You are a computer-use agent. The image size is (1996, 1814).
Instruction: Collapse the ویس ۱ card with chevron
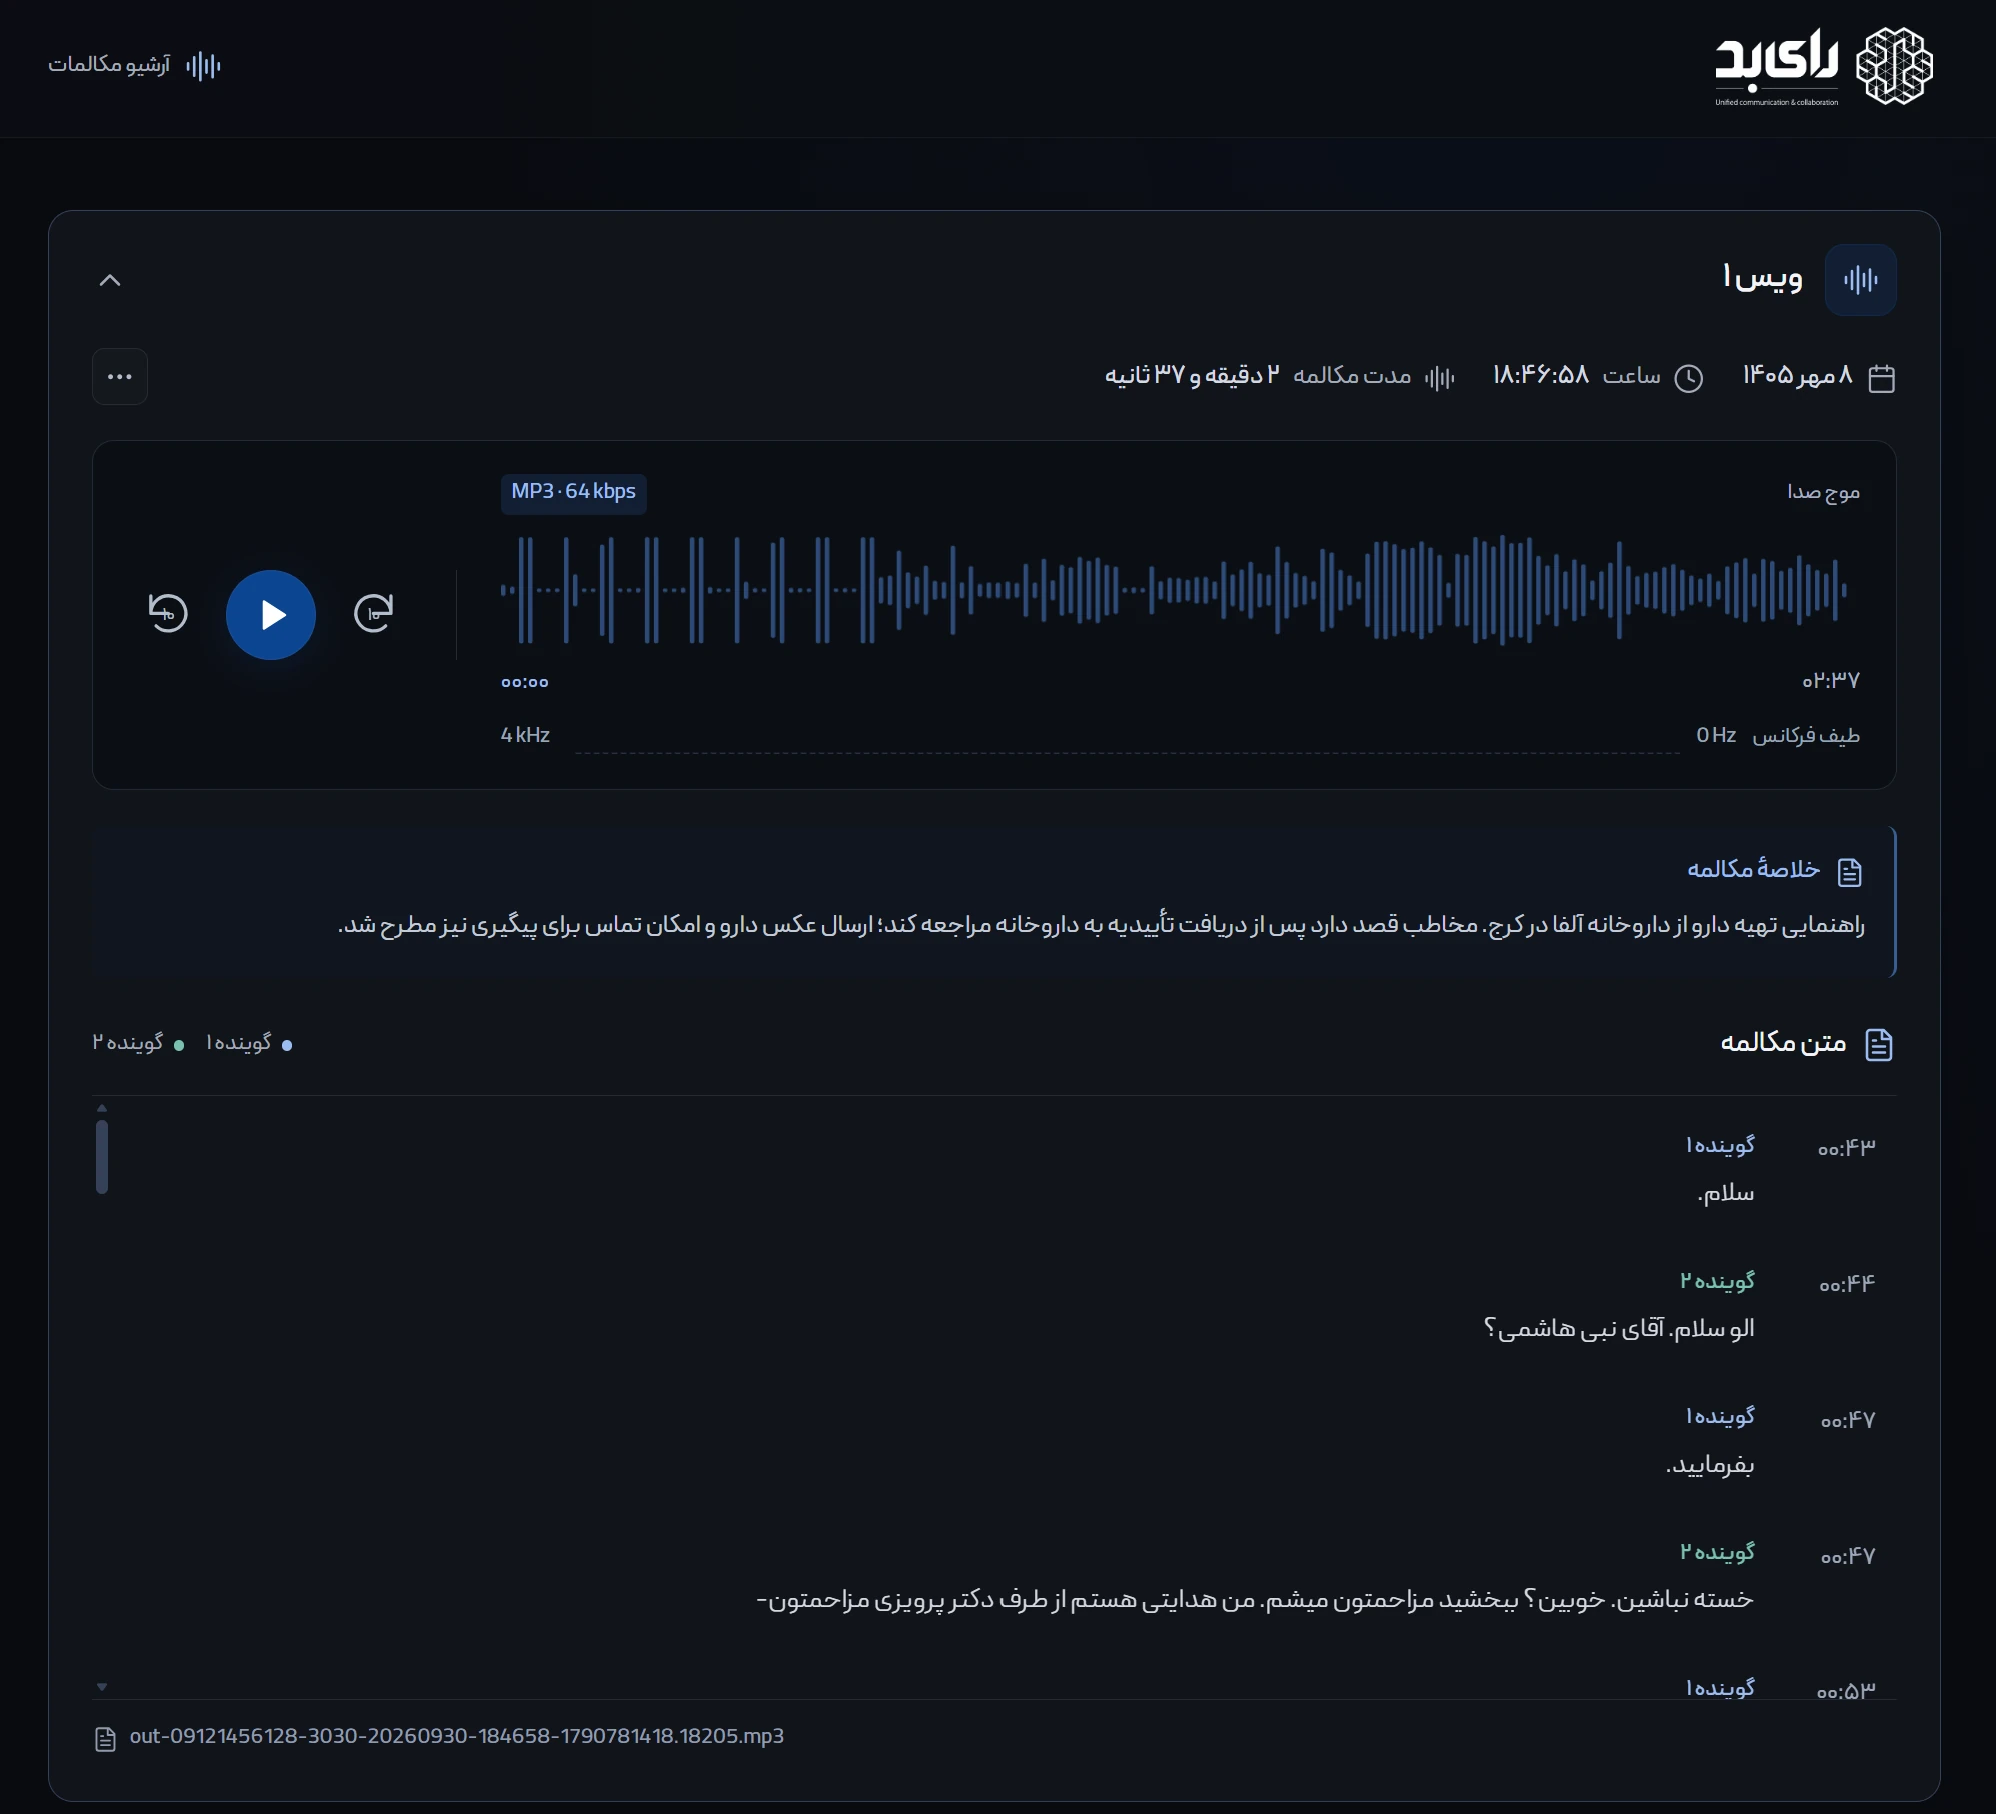coord(110,280)
